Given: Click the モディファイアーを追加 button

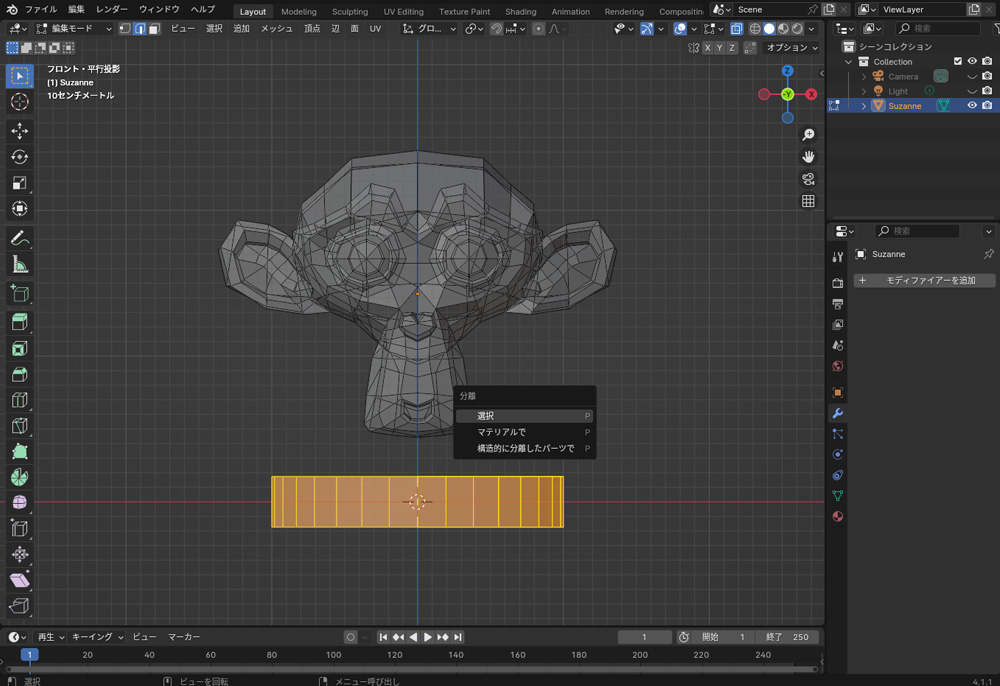Looking at the screenshot, I should tap(923, 281).
